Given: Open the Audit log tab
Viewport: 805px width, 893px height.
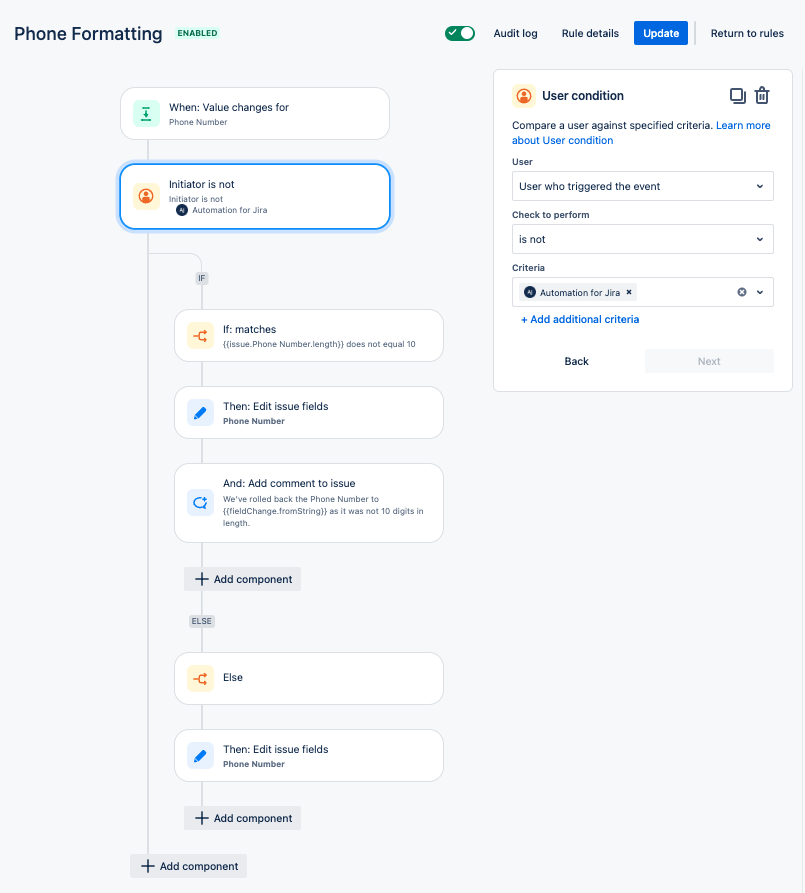Looking at the screenshot, I should click(x=516, y=33).
